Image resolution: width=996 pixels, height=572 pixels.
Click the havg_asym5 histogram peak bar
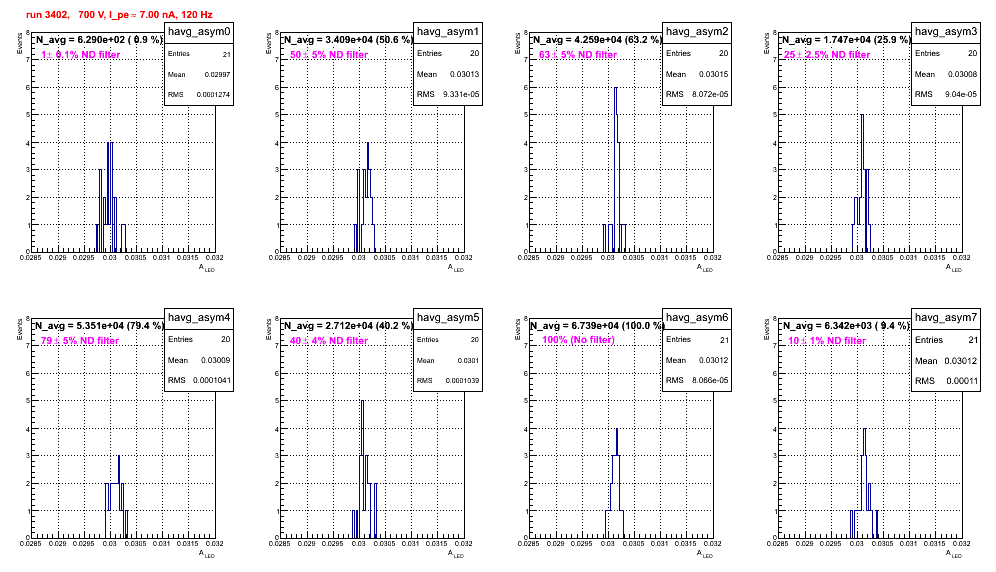[362, 468]
